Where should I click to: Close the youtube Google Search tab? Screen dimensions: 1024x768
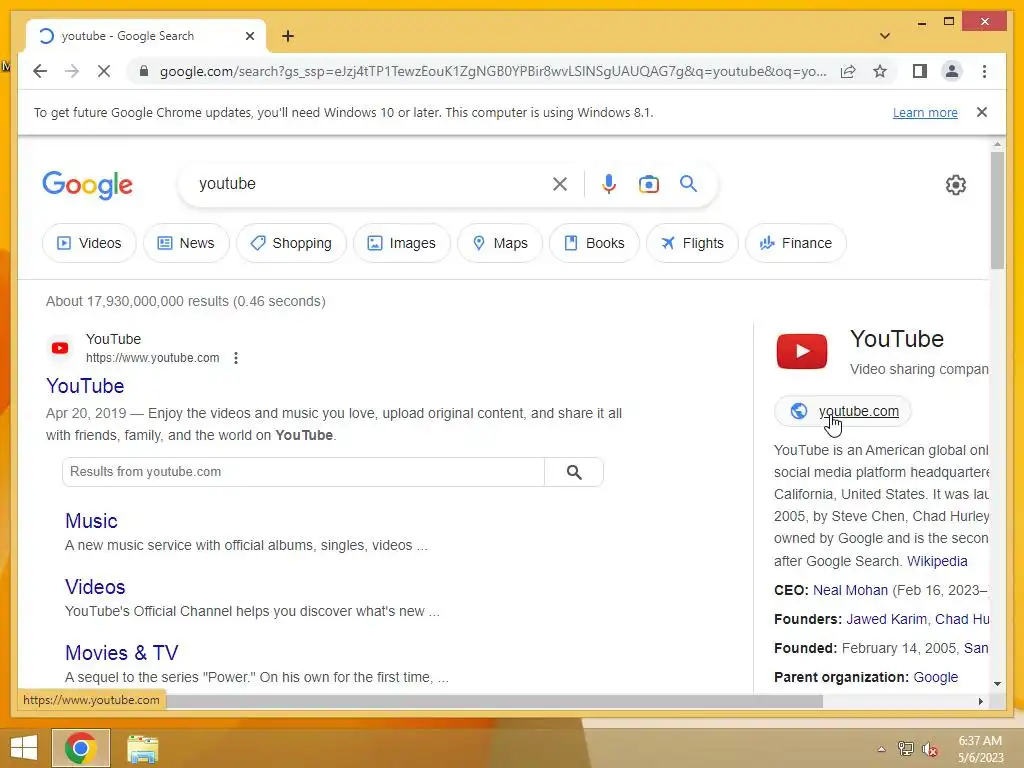pyautogui.click(x=249, y=36)
